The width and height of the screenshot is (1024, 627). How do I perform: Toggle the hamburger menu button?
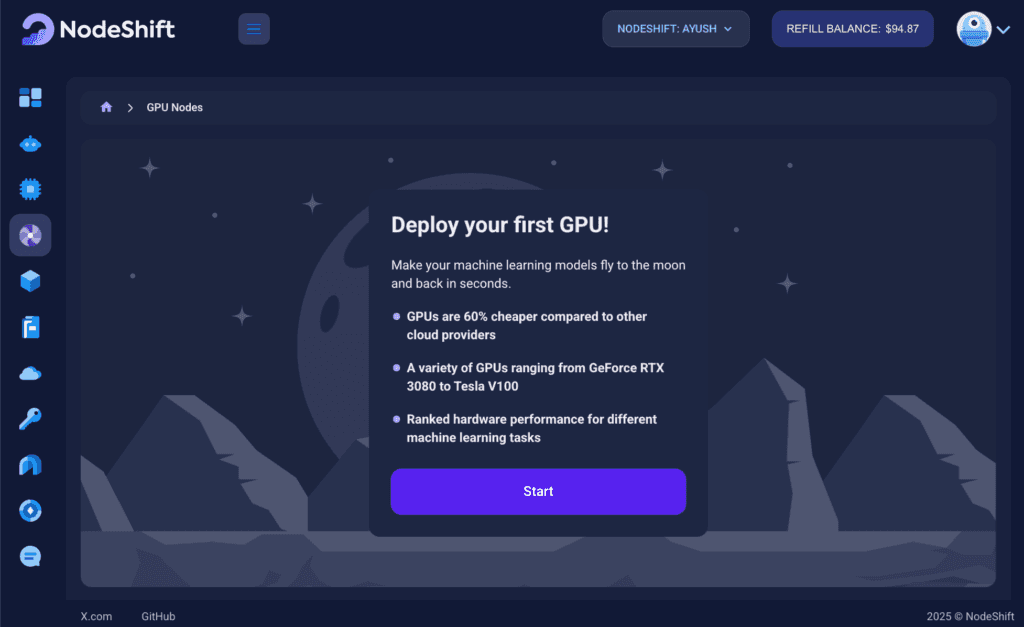coord(254,29)
